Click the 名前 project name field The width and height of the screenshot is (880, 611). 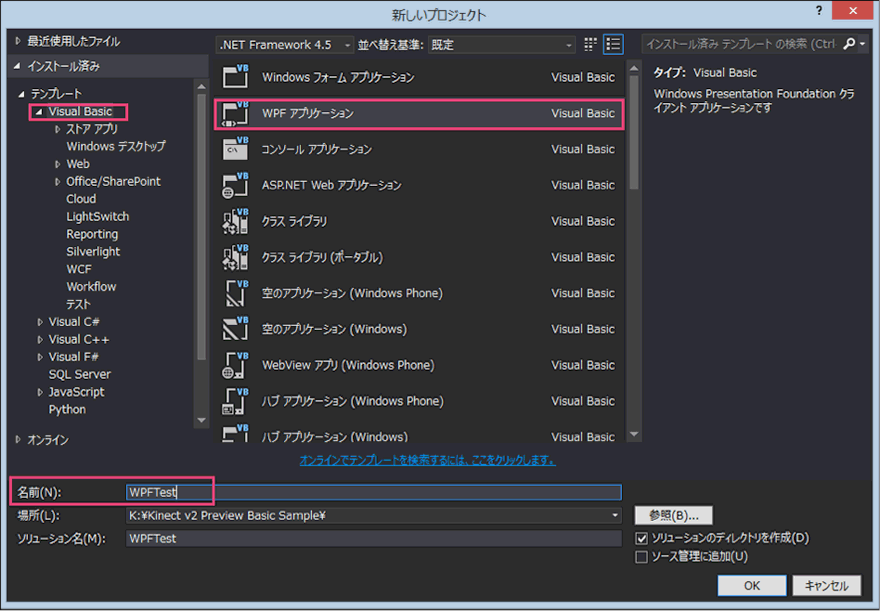point(374,493)
